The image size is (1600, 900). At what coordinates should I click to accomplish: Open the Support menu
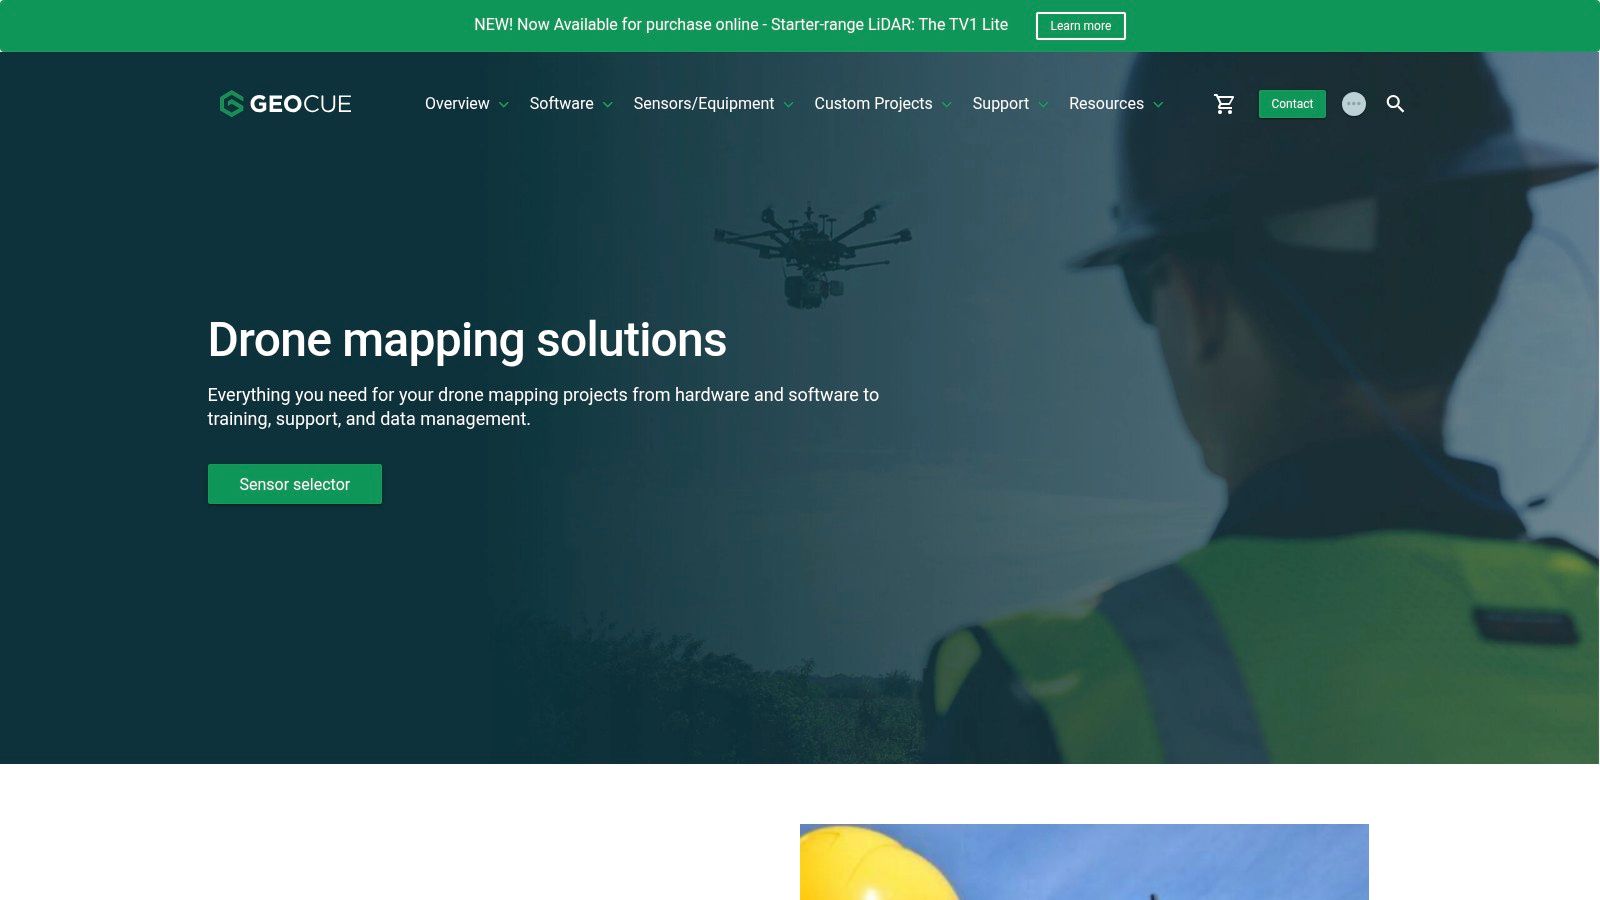[x=1000, y=104]
